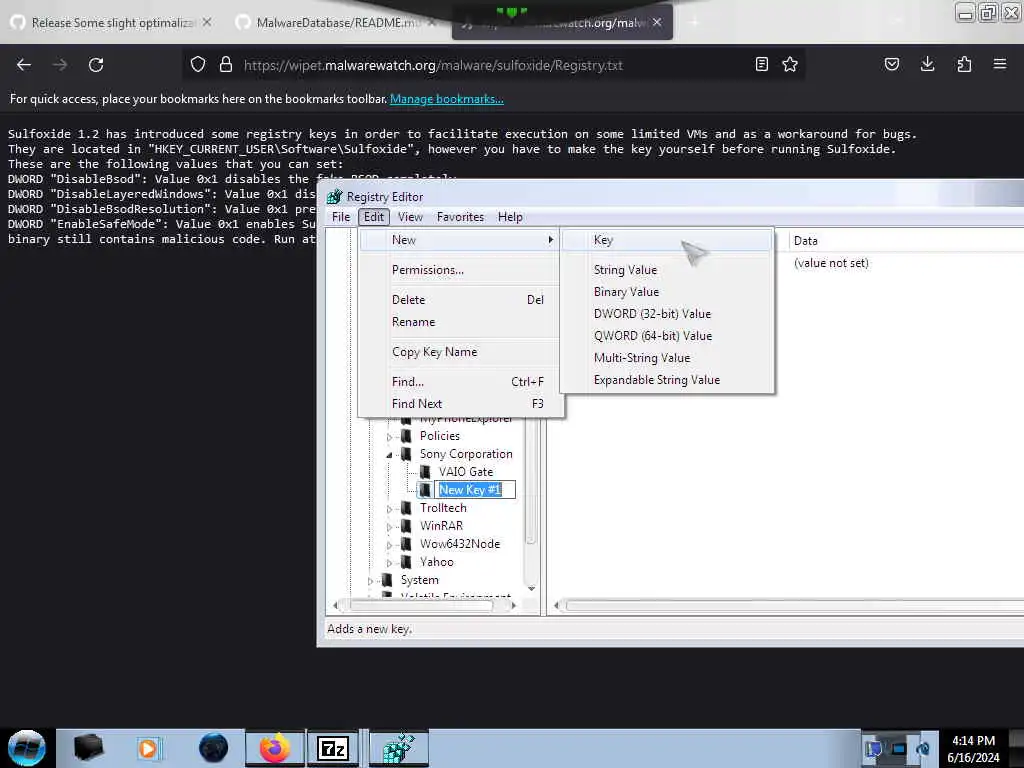
Task: Switch to Firefox from the taskbar
Action: [x=275, y=748]
